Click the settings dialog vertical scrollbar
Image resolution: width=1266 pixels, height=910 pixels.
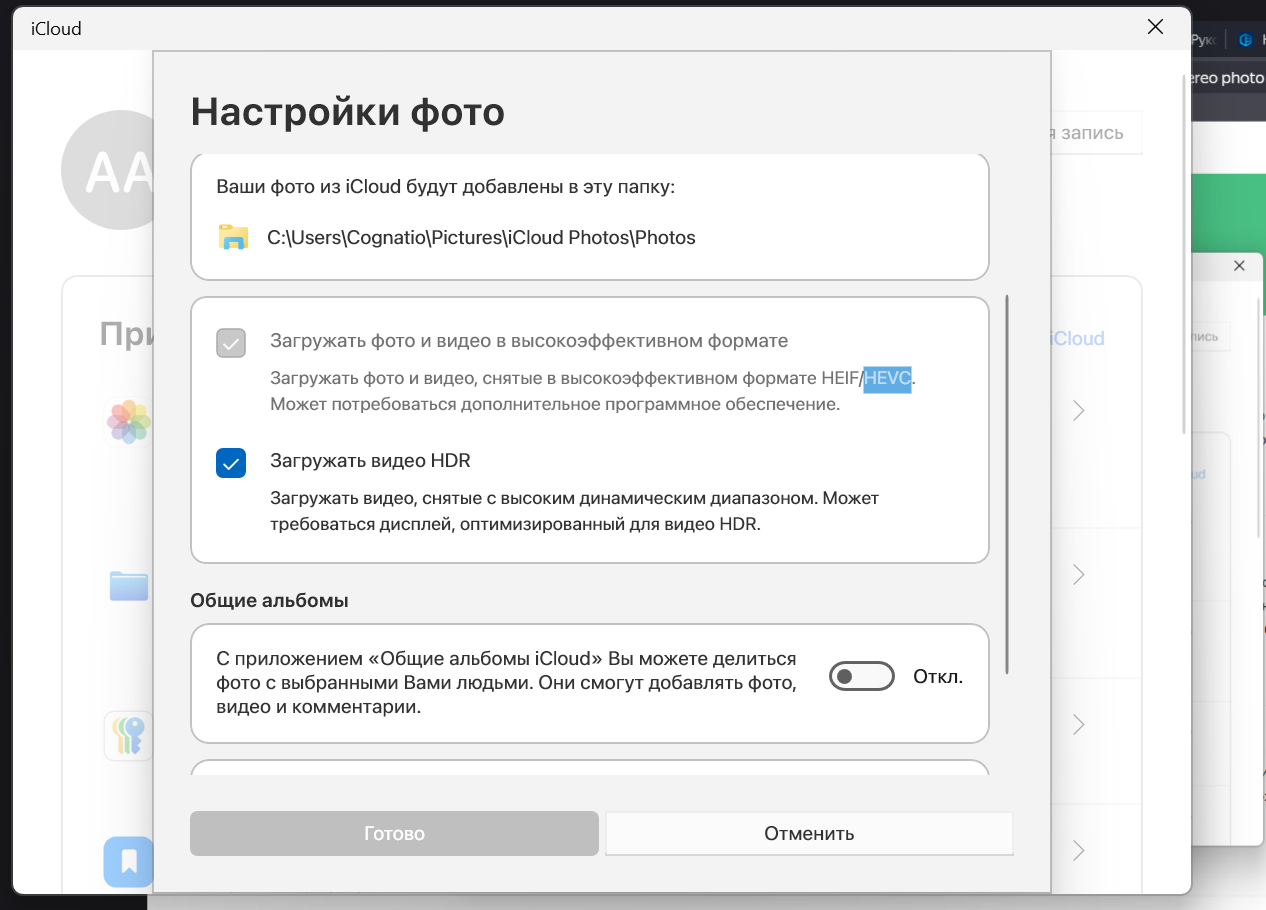coord(1007,483)
